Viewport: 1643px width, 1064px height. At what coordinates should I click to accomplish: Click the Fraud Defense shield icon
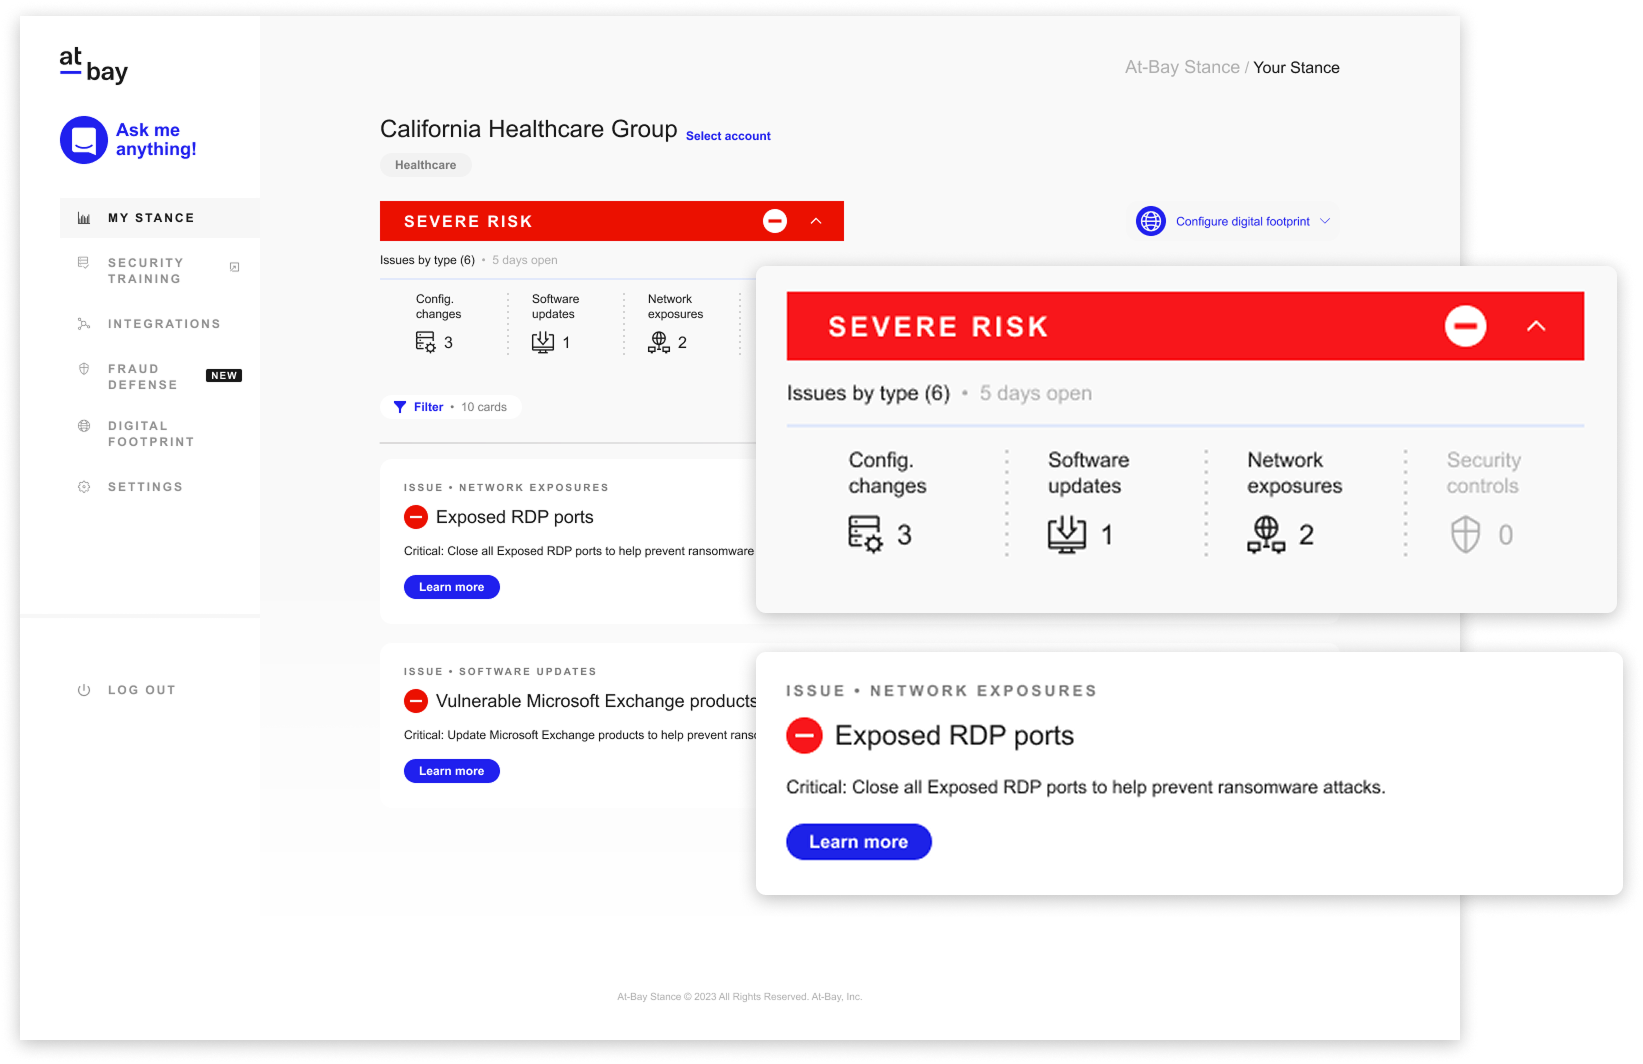84,369
